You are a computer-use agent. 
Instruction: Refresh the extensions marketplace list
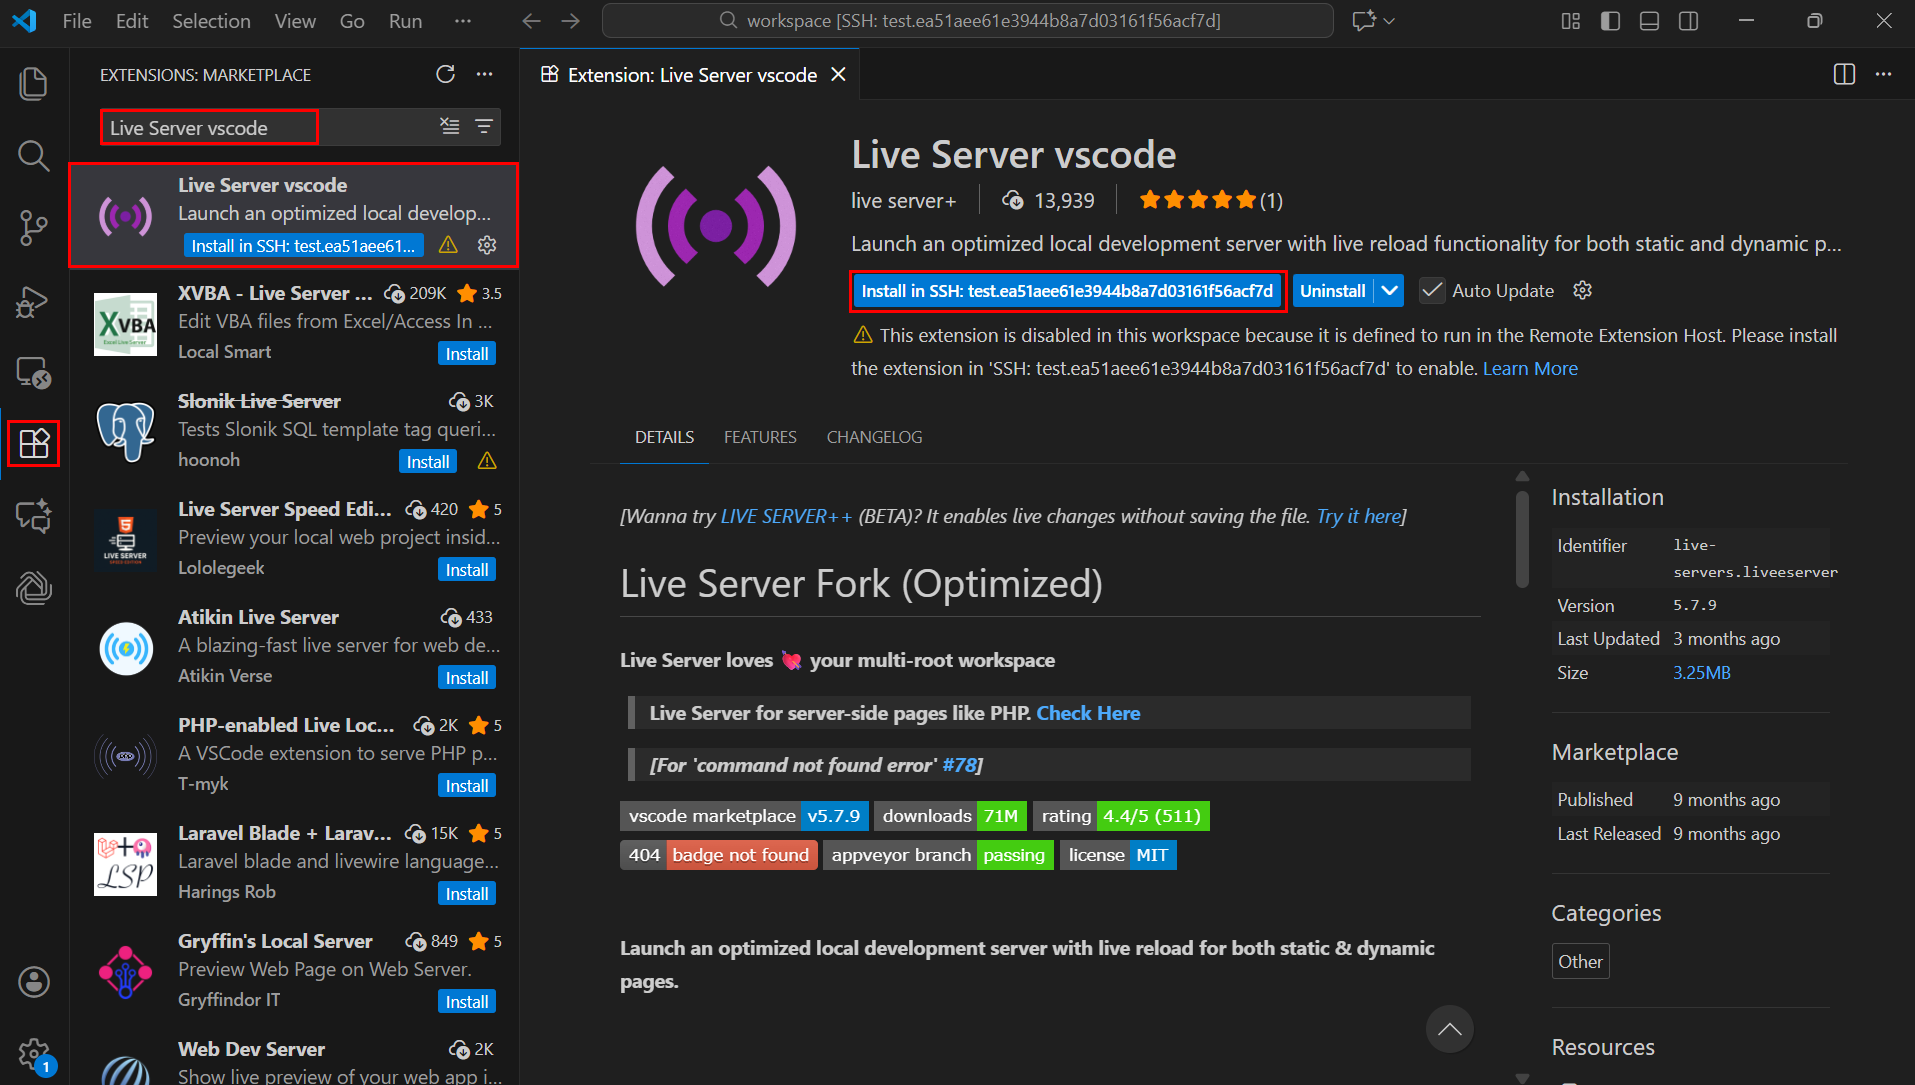click(445, 75)
